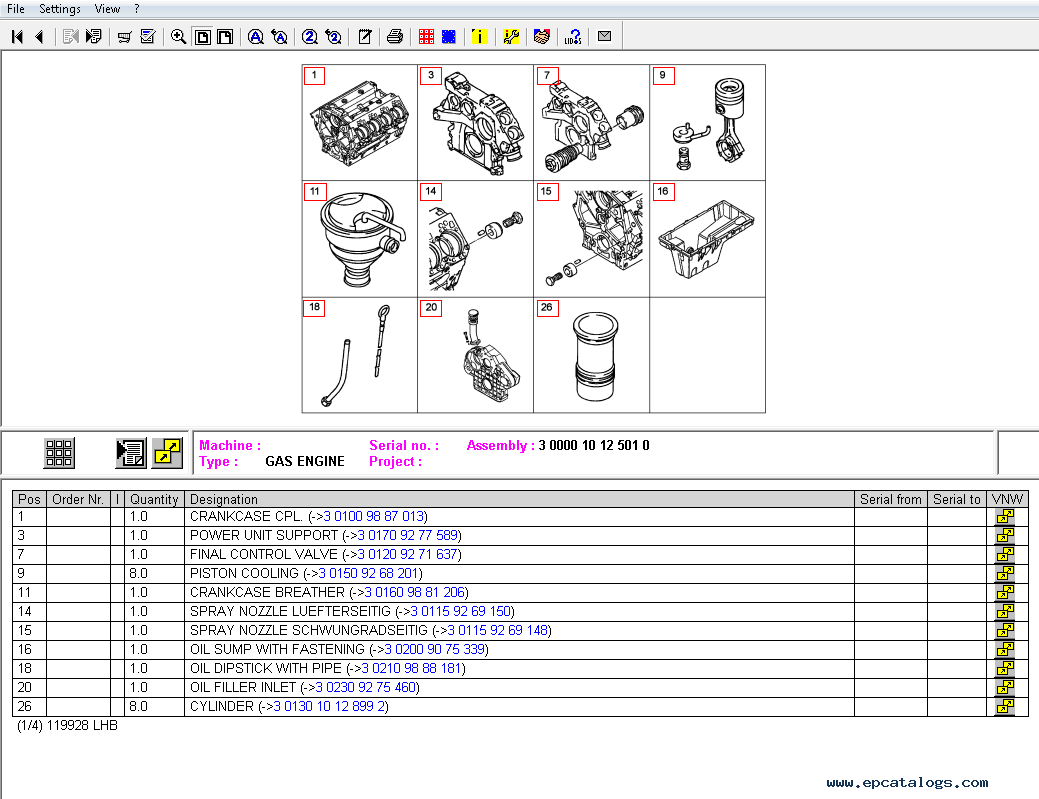Open power unit support thumbnail 3
1039x799 pixels.
pyautogui.click(x=476, y=123)
